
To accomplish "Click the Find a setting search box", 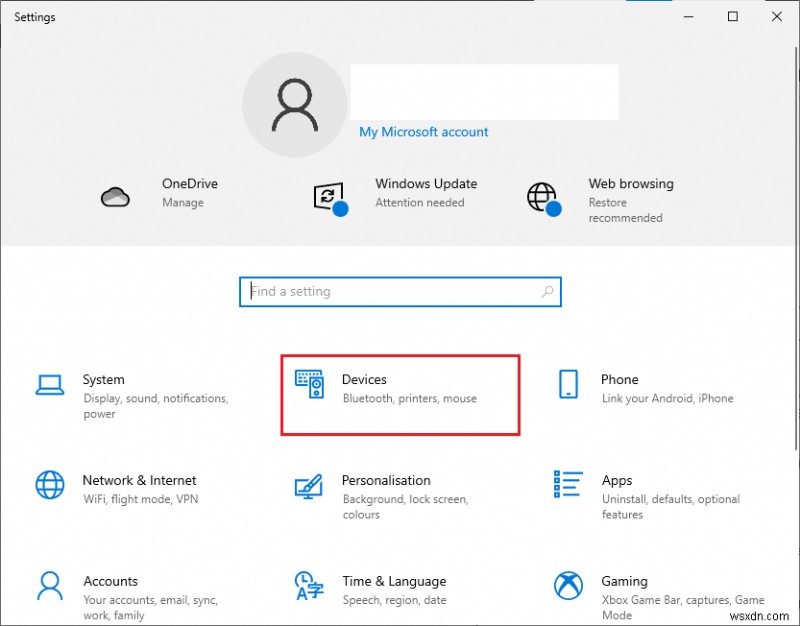I will [390, 292].
